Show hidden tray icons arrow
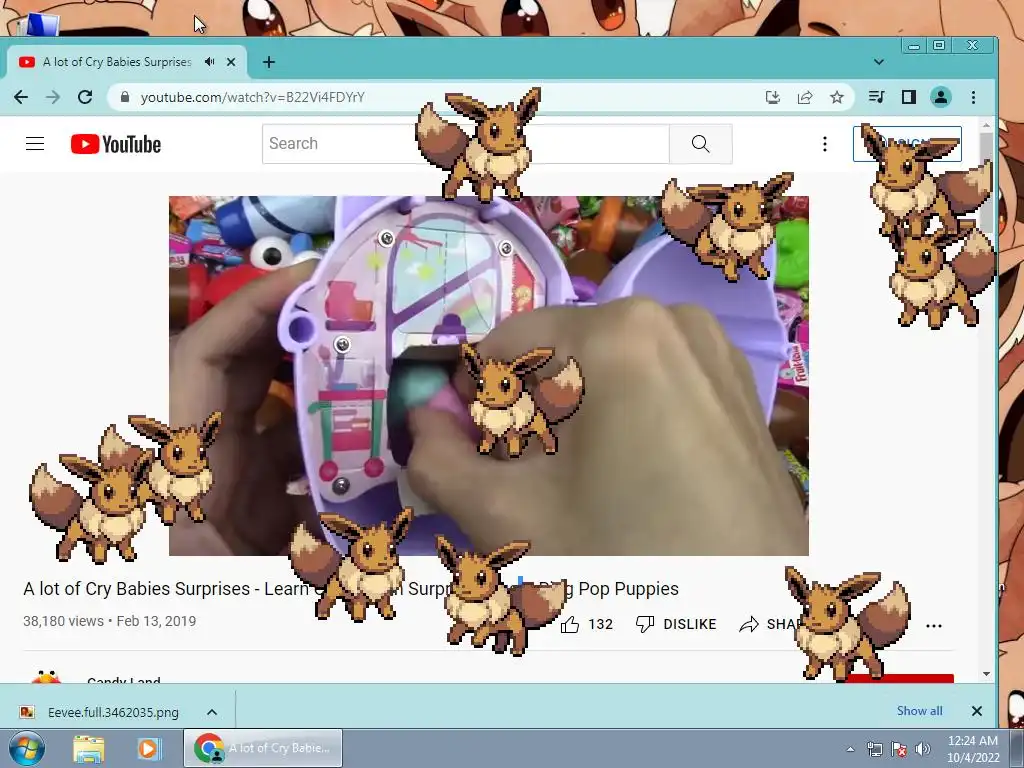1024x768 pixels. click(x=850, y=750)
